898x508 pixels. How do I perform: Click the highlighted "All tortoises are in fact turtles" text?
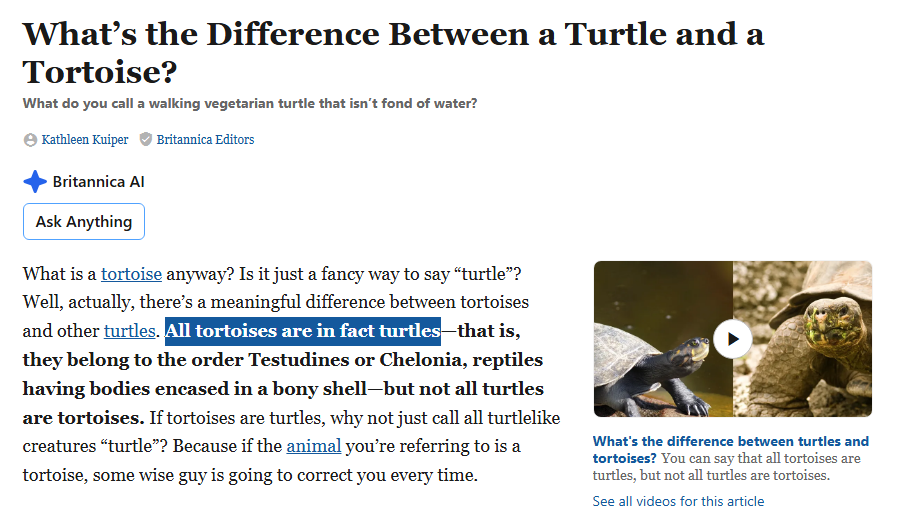tap(302, 330)
